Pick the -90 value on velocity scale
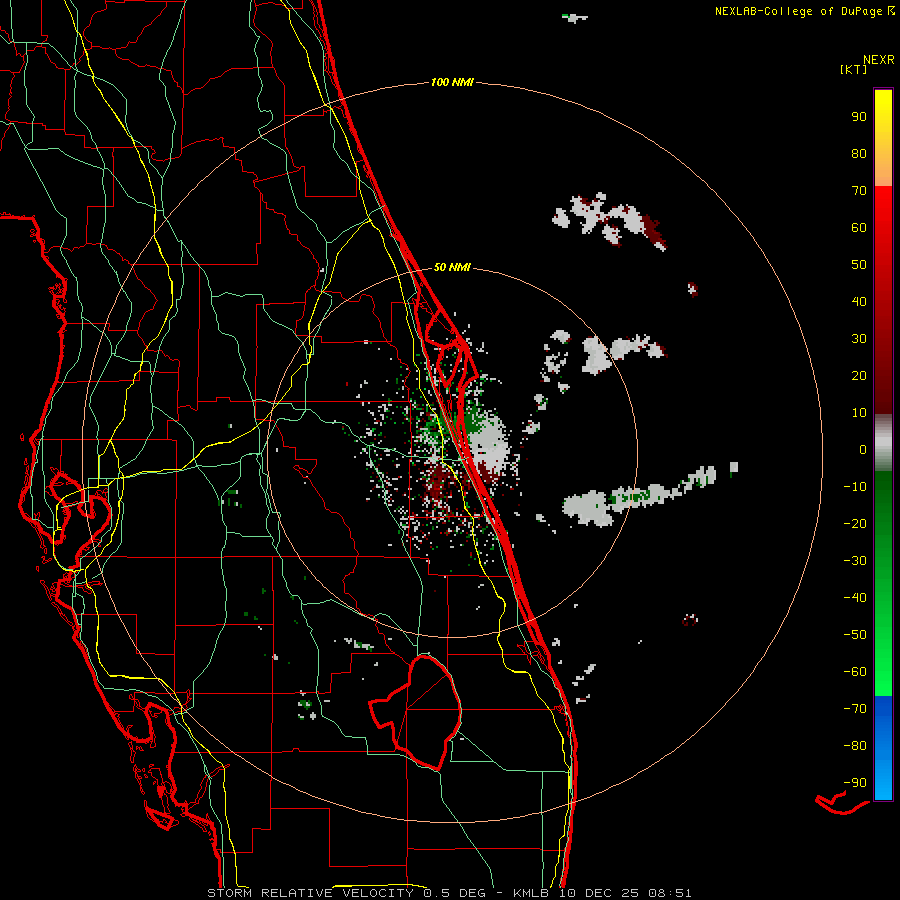The image size is (900, 900). [x=855, y=783]
